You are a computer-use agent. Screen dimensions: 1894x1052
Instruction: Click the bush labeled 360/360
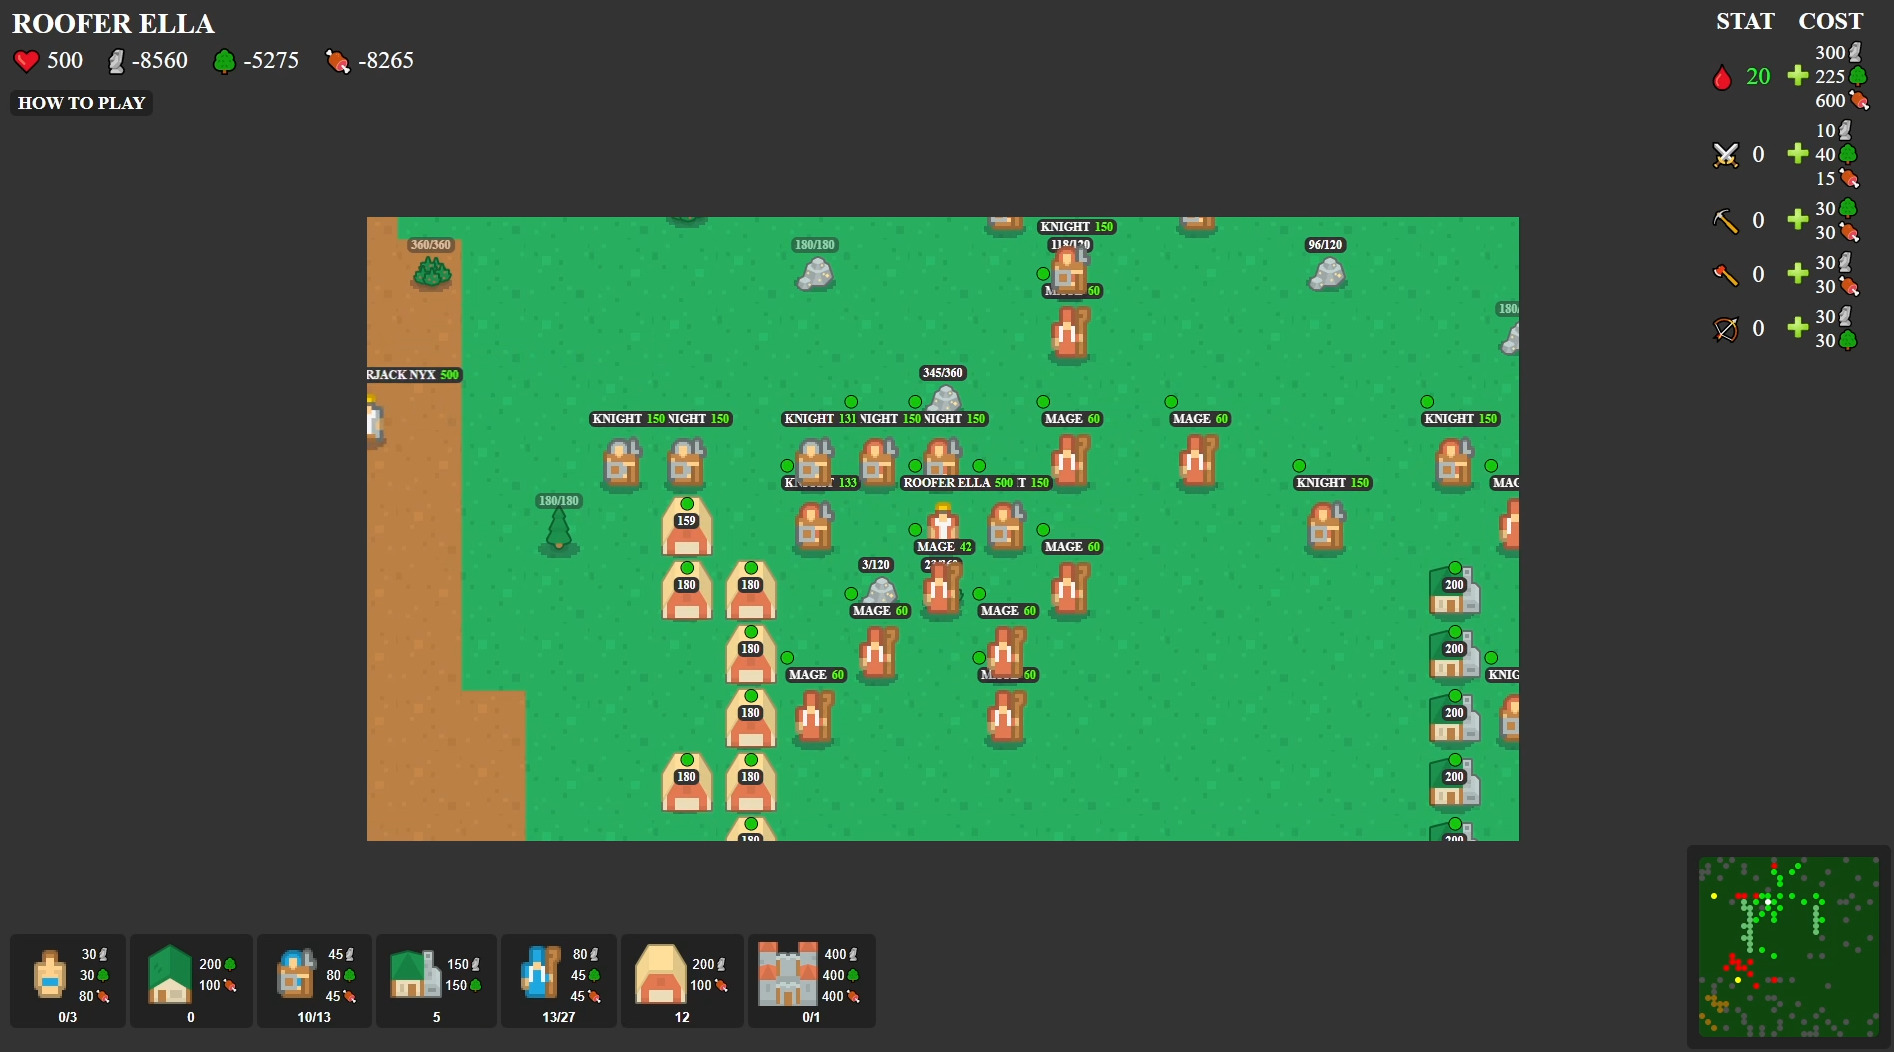coord(431,271)
